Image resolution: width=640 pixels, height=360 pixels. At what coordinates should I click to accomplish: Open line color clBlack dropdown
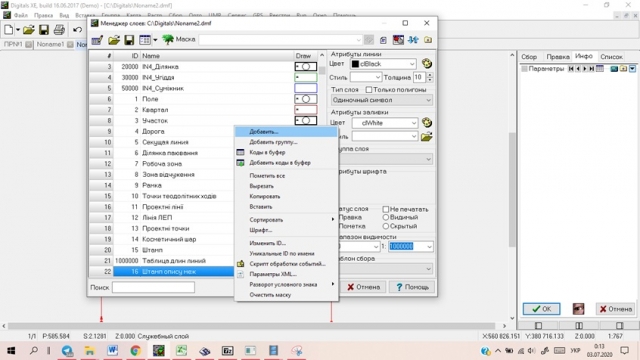[412, 64]
